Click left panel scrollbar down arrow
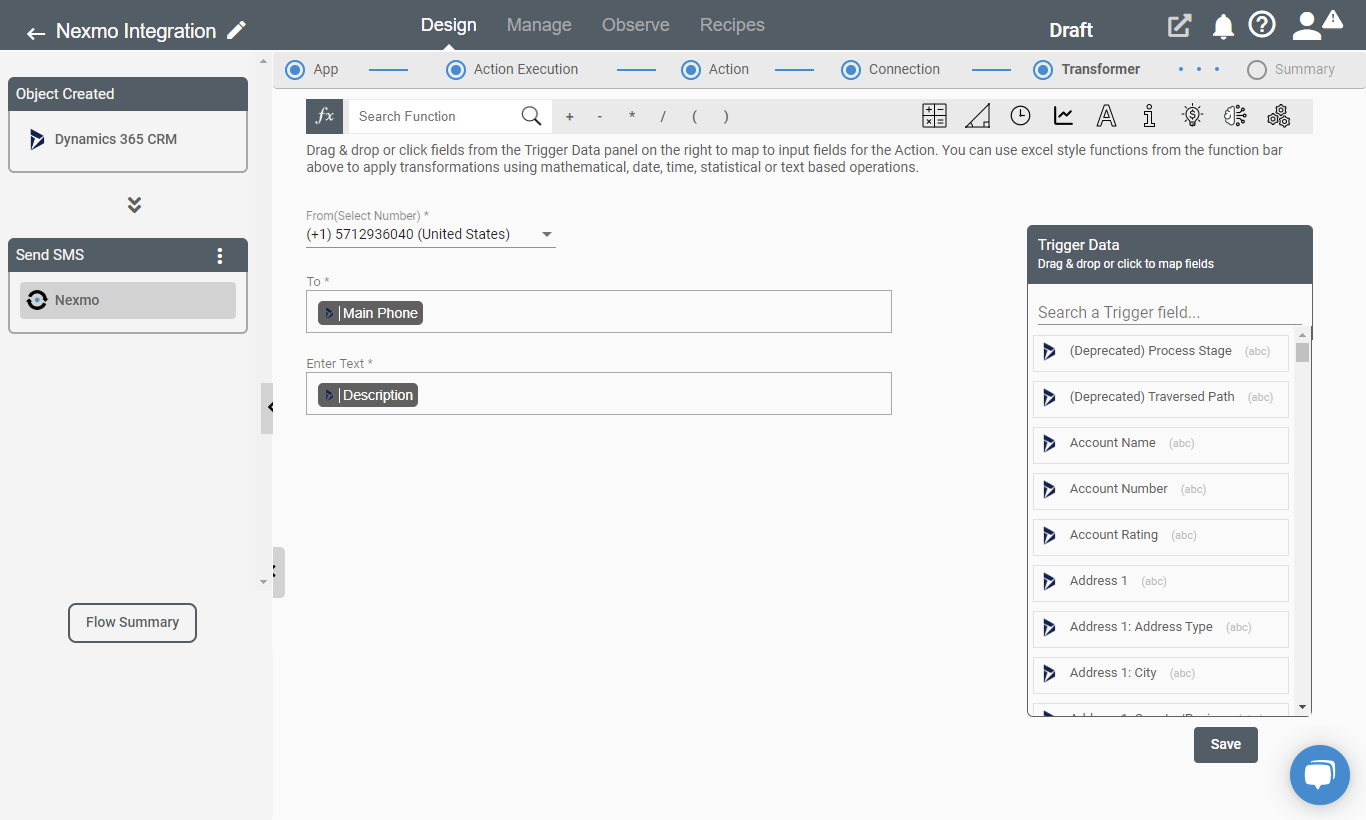 tap(264, 581)
